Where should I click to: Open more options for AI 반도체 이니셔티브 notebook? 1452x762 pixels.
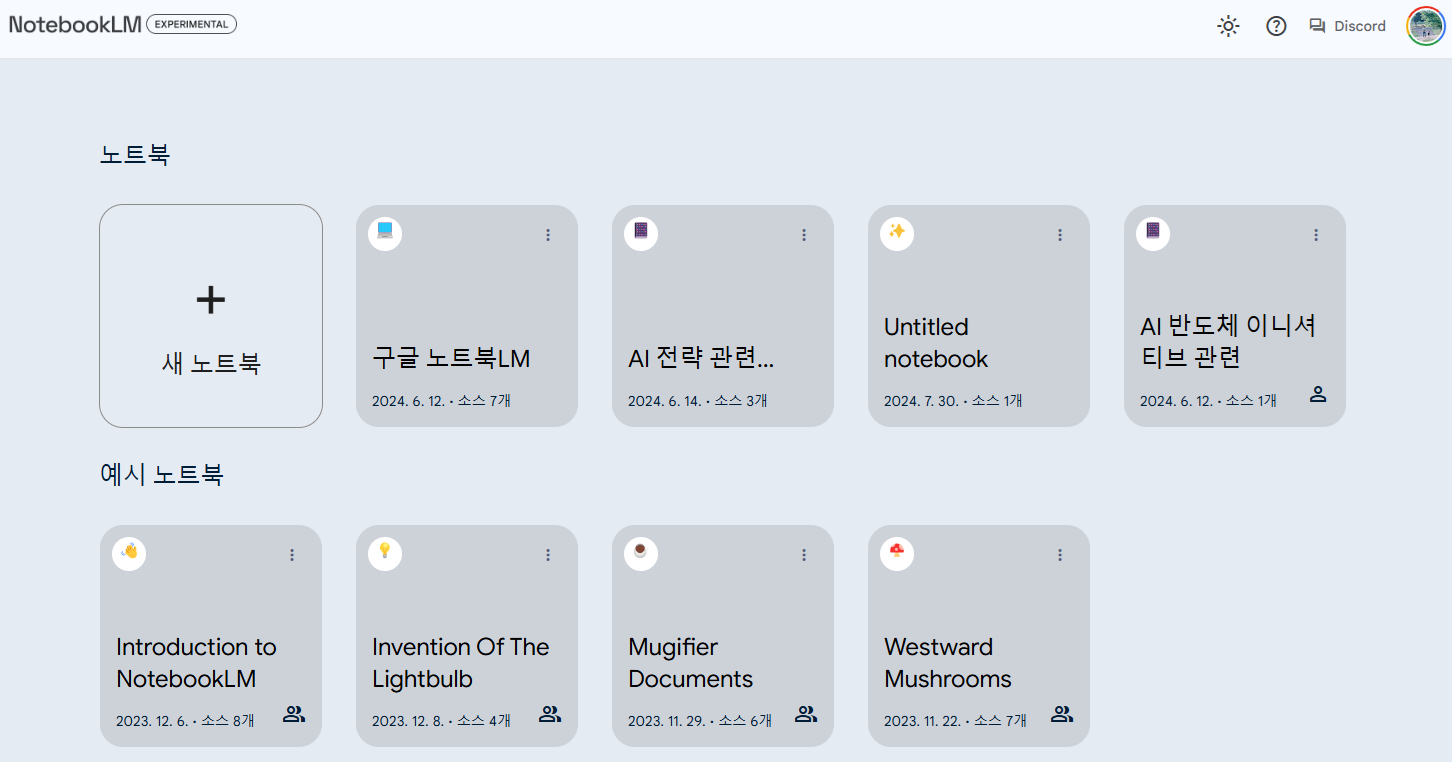[x=1316, y=235]
